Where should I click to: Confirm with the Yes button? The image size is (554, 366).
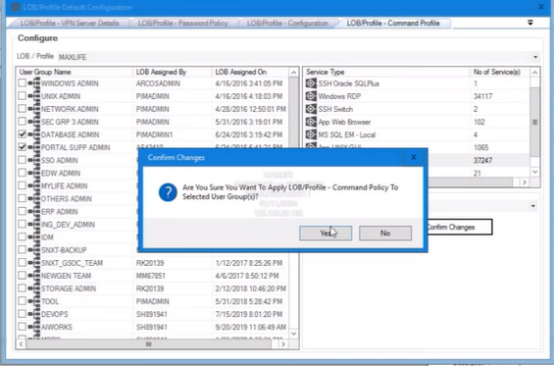pos(325,233)
